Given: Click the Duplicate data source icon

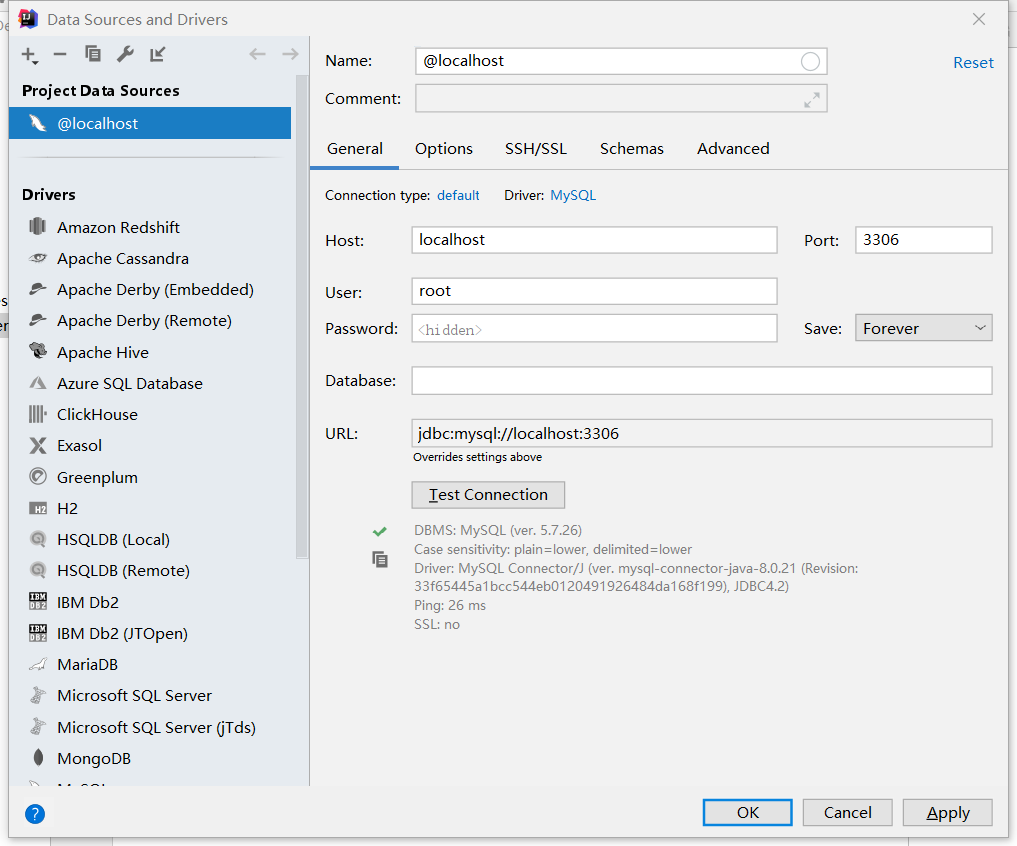Looking at the screenshot, I should 93,55.
